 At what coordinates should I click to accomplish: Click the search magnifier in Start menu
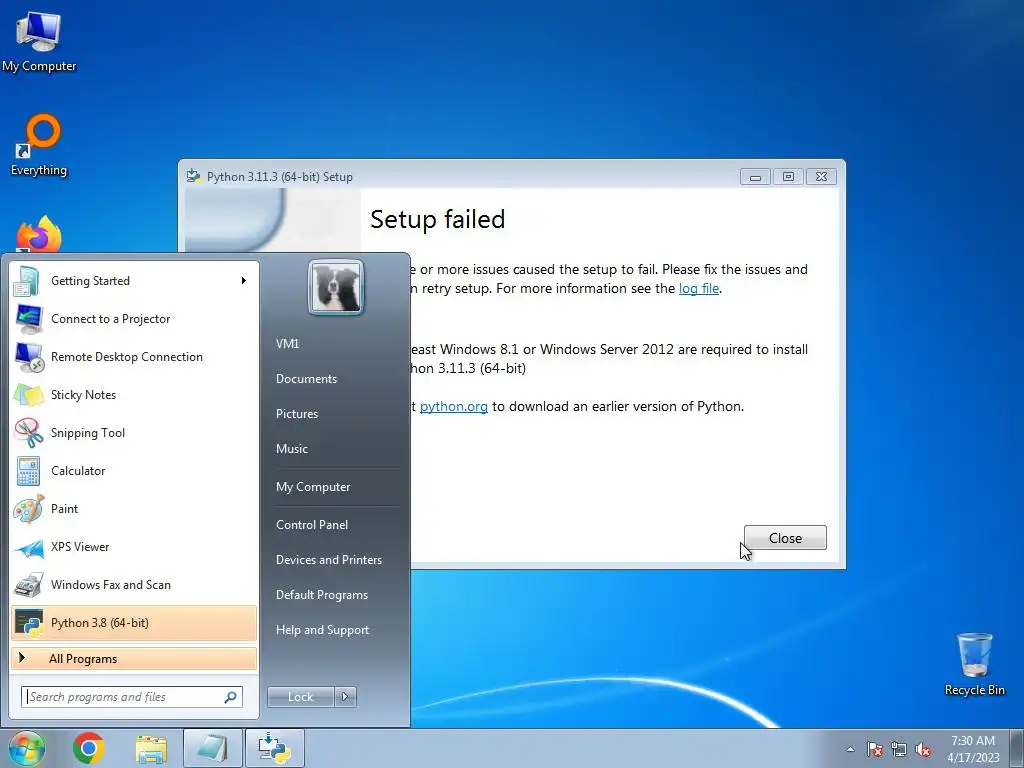click(231, 697)
